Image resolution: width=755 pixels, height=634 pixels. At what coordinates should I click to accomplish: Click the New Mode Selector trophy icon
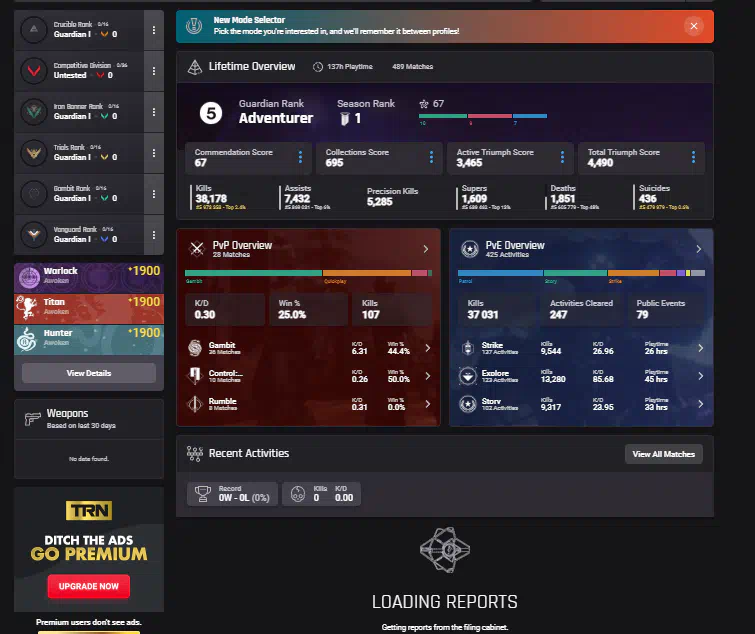[194, 26]
